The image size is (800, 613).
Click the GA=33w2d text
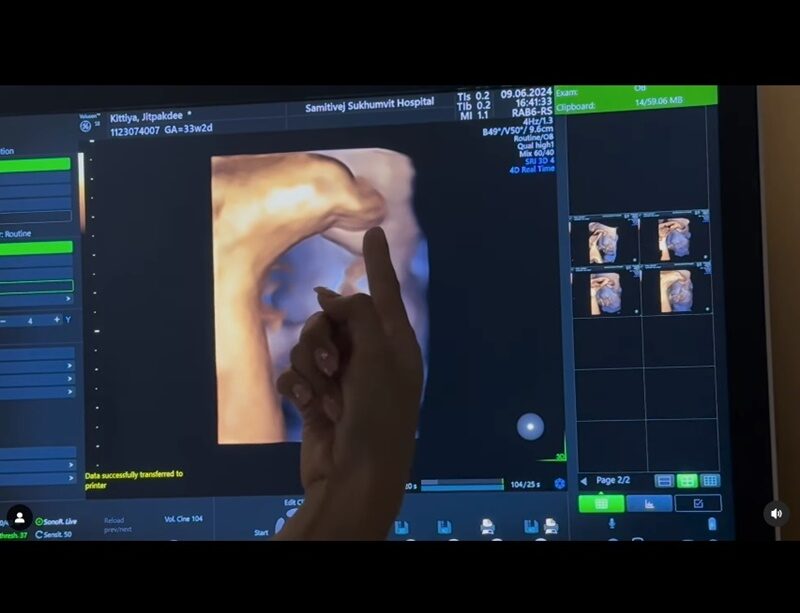[x=188, y=129]
